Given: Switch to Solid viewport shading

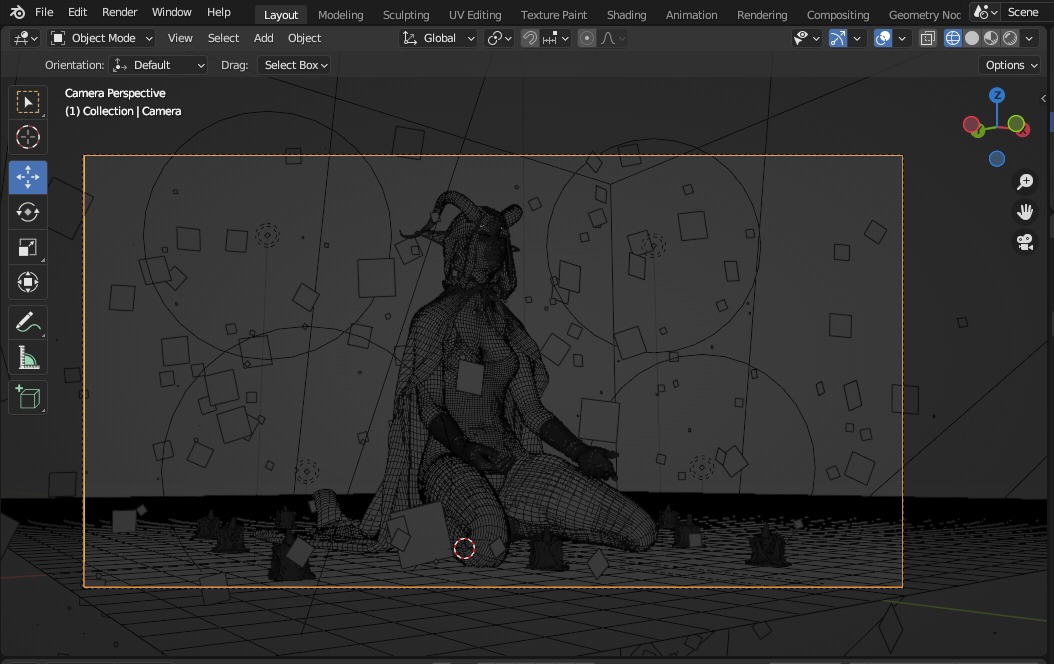Looking at the screenshot, I should point(972,38).
